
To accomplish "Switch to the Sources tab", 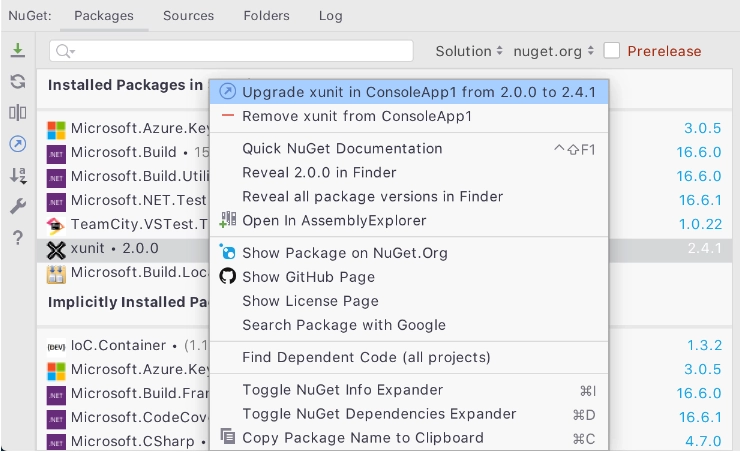I will pyautogui.click(x=188, y=16).
